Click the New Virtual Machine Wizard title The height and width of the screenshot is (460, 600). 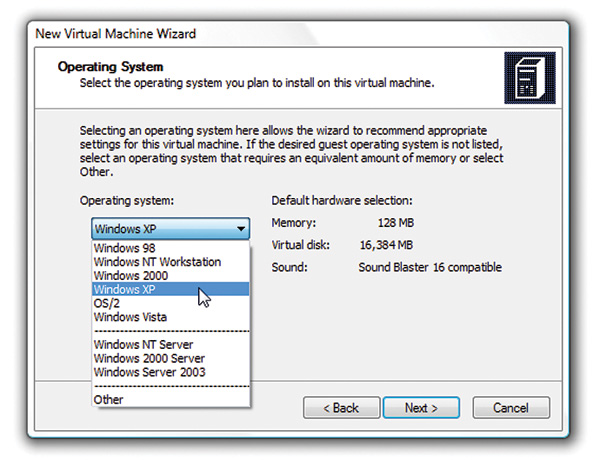pos(116,34)
